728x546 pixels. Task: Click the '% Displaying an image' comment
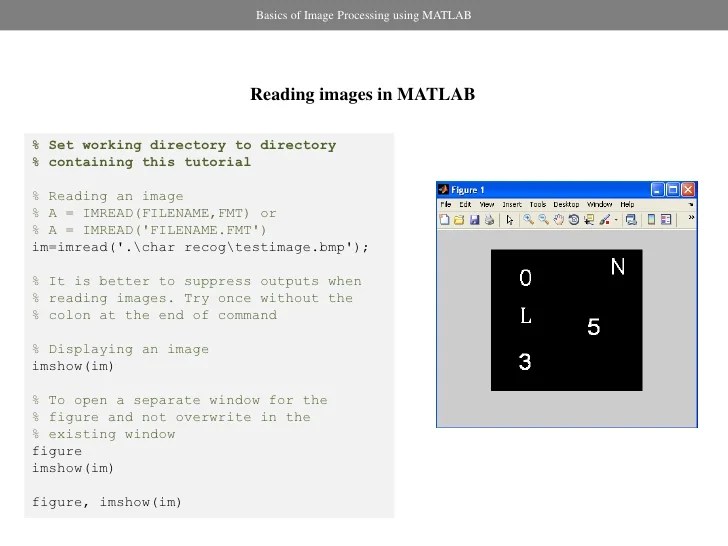click(120, 349)
